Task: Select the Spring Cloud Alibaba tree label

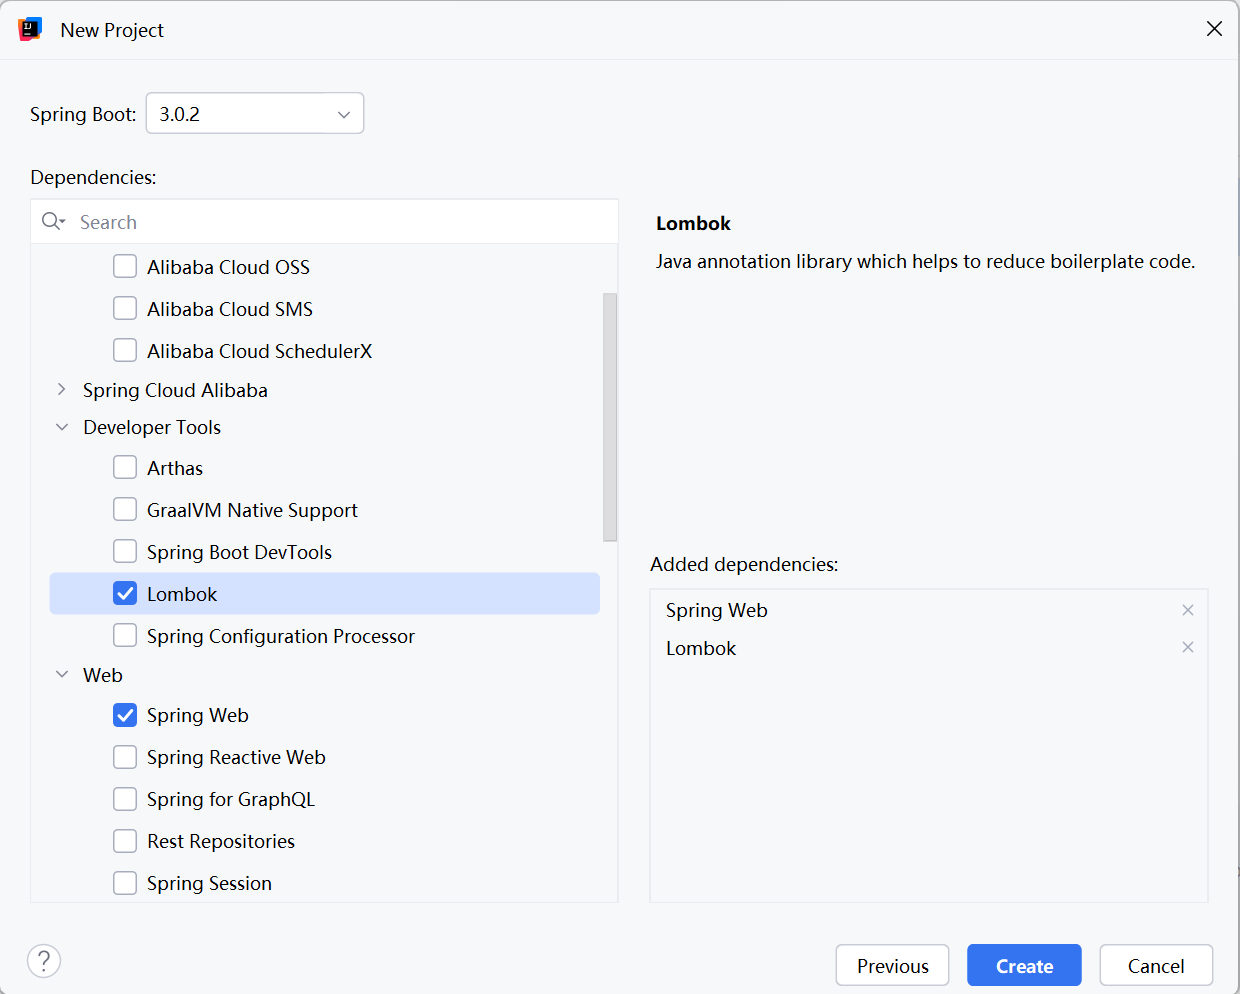Action: (x=175, y=390)
